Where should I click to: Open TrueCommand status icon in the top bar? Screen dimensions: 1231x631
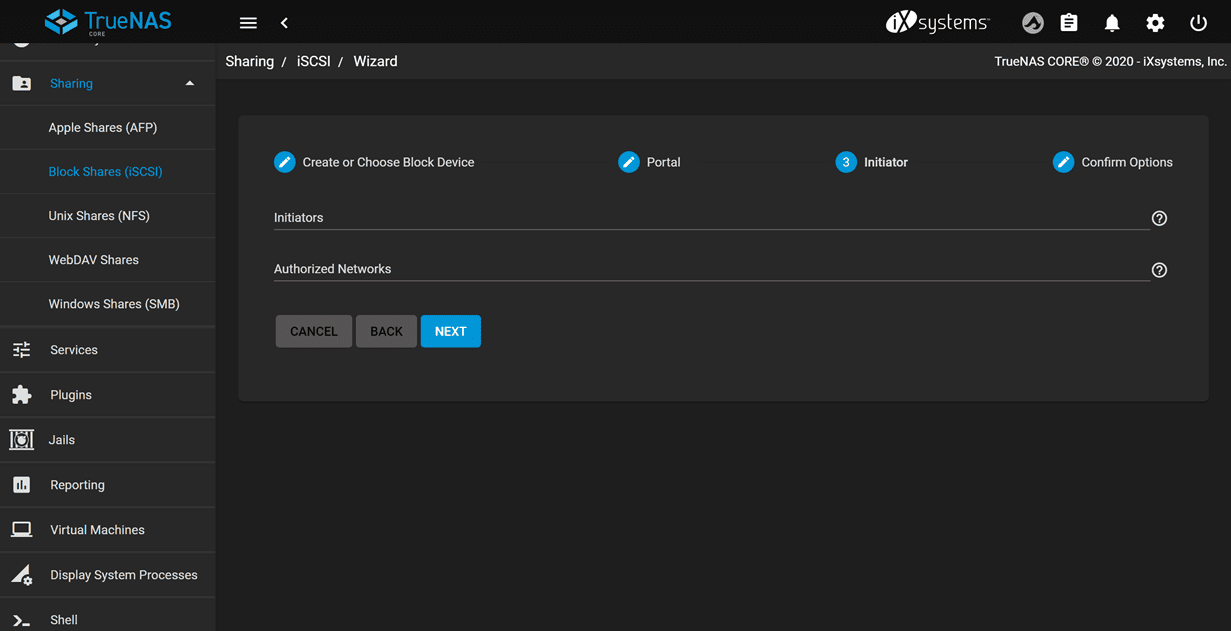(1033, 23)
